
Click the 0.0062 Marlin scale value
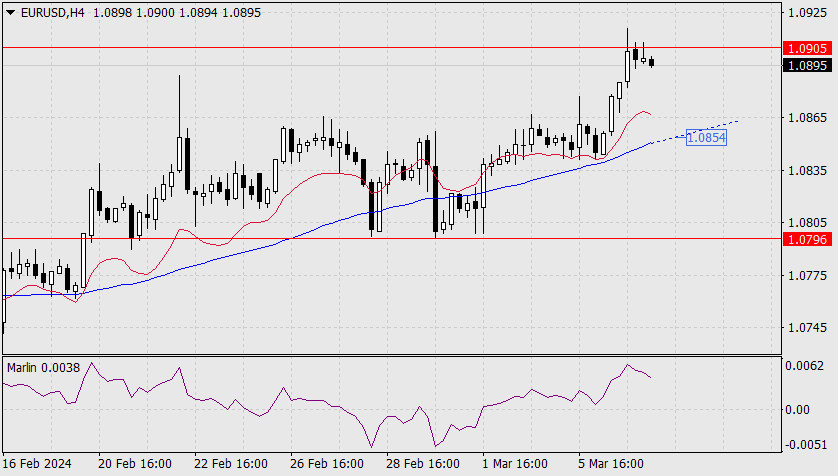click(804, 366)
